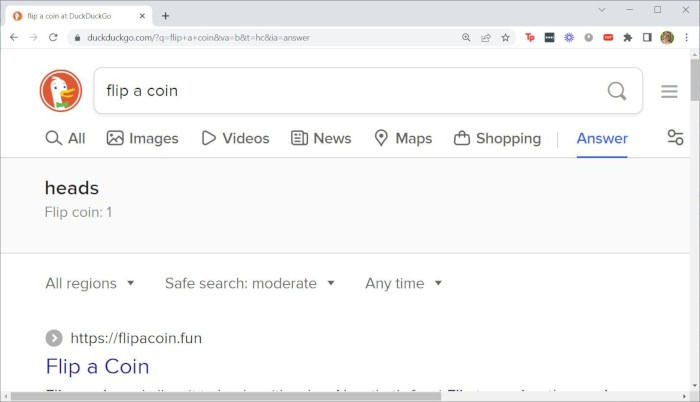This screenshot has height=402, width=700.
Task: Bookmark the page with the star icon
Action: pyautogui.click(x=505, y=38)
